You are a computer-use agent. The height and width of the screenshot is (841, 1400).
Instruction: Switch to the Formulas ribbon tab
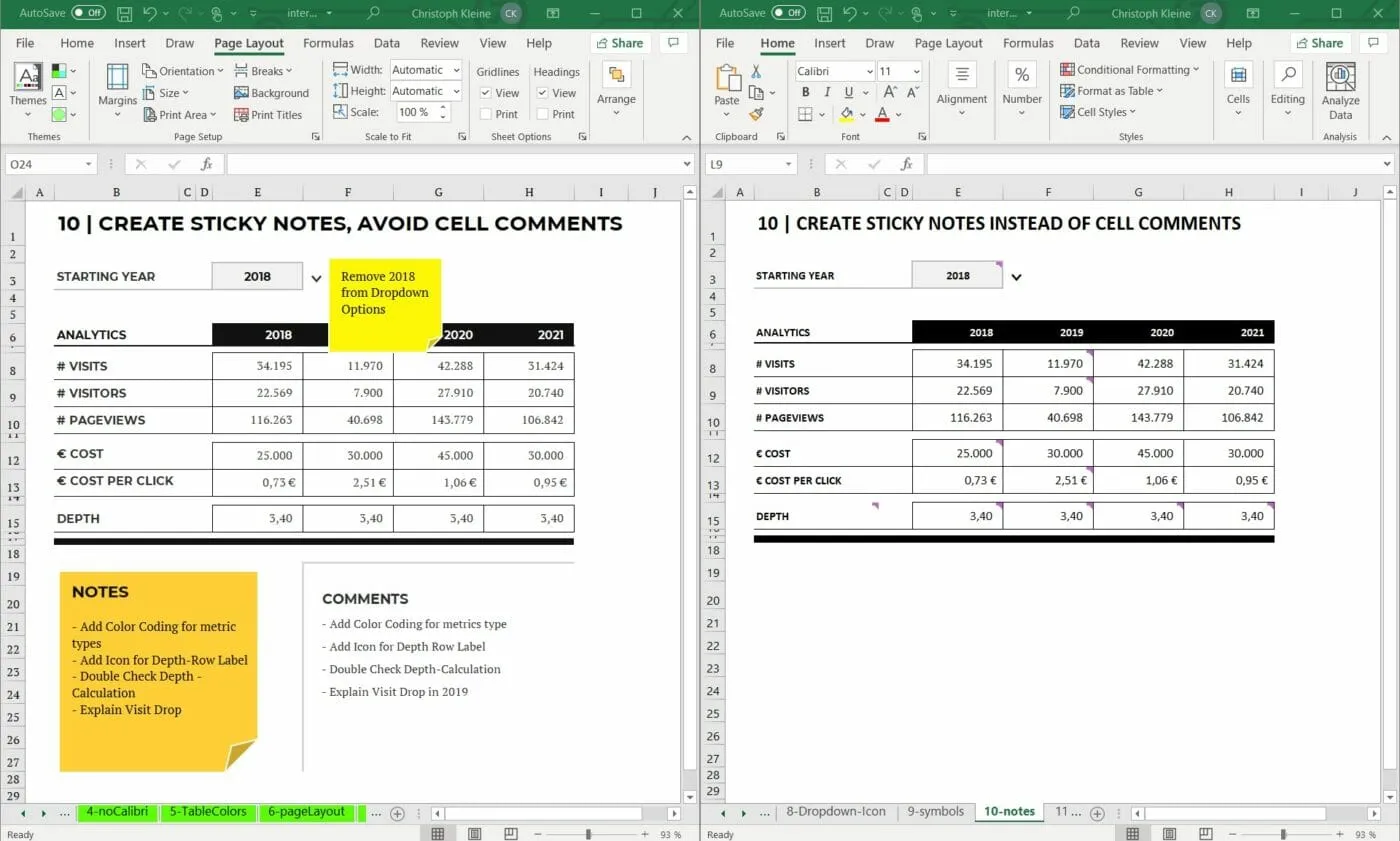click(x=328, y=43)
